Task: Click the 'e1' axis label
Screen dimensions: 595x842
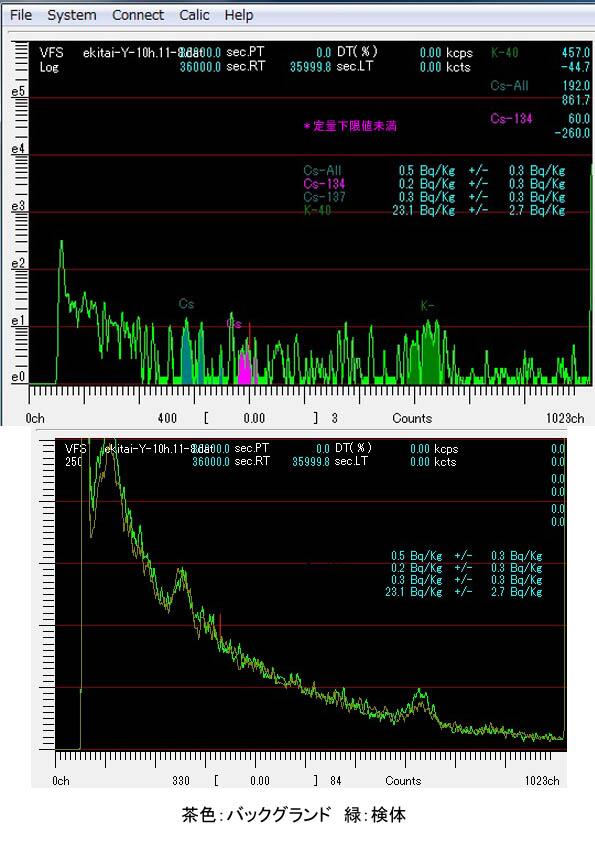Action: pyautogui.click(x=18, y=321)
